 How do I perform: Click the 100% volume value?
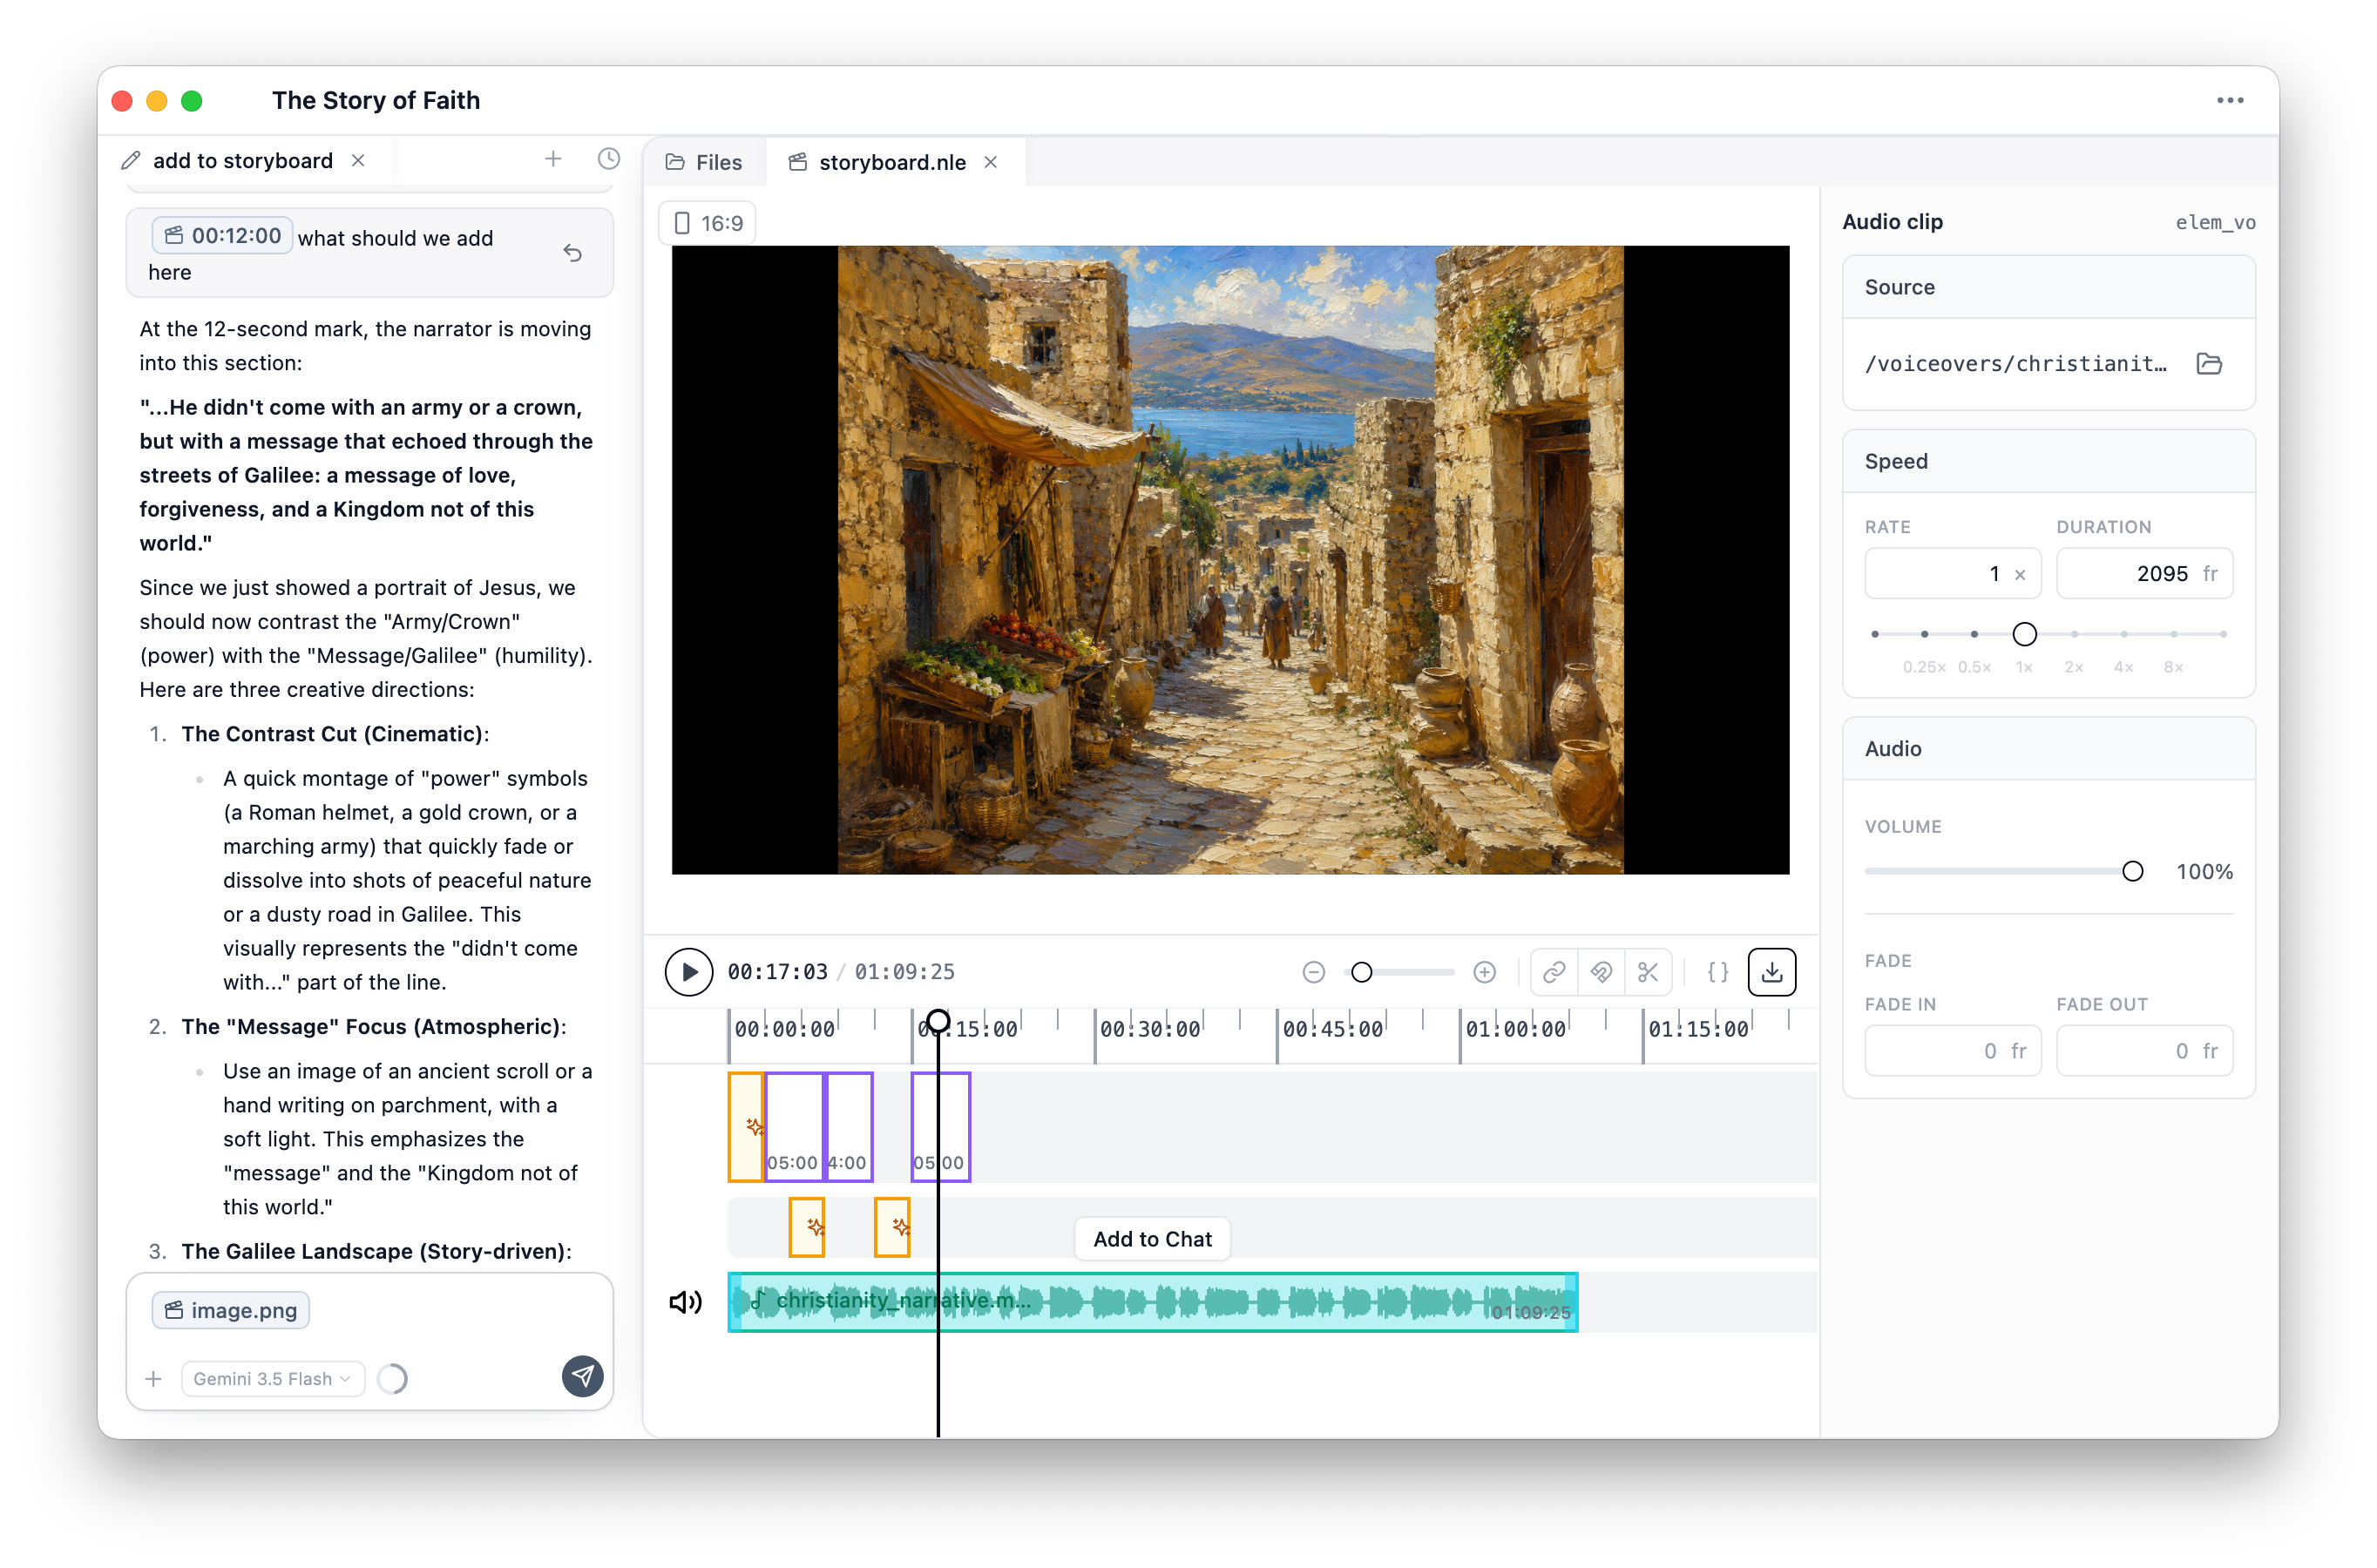click(2204, 871)
